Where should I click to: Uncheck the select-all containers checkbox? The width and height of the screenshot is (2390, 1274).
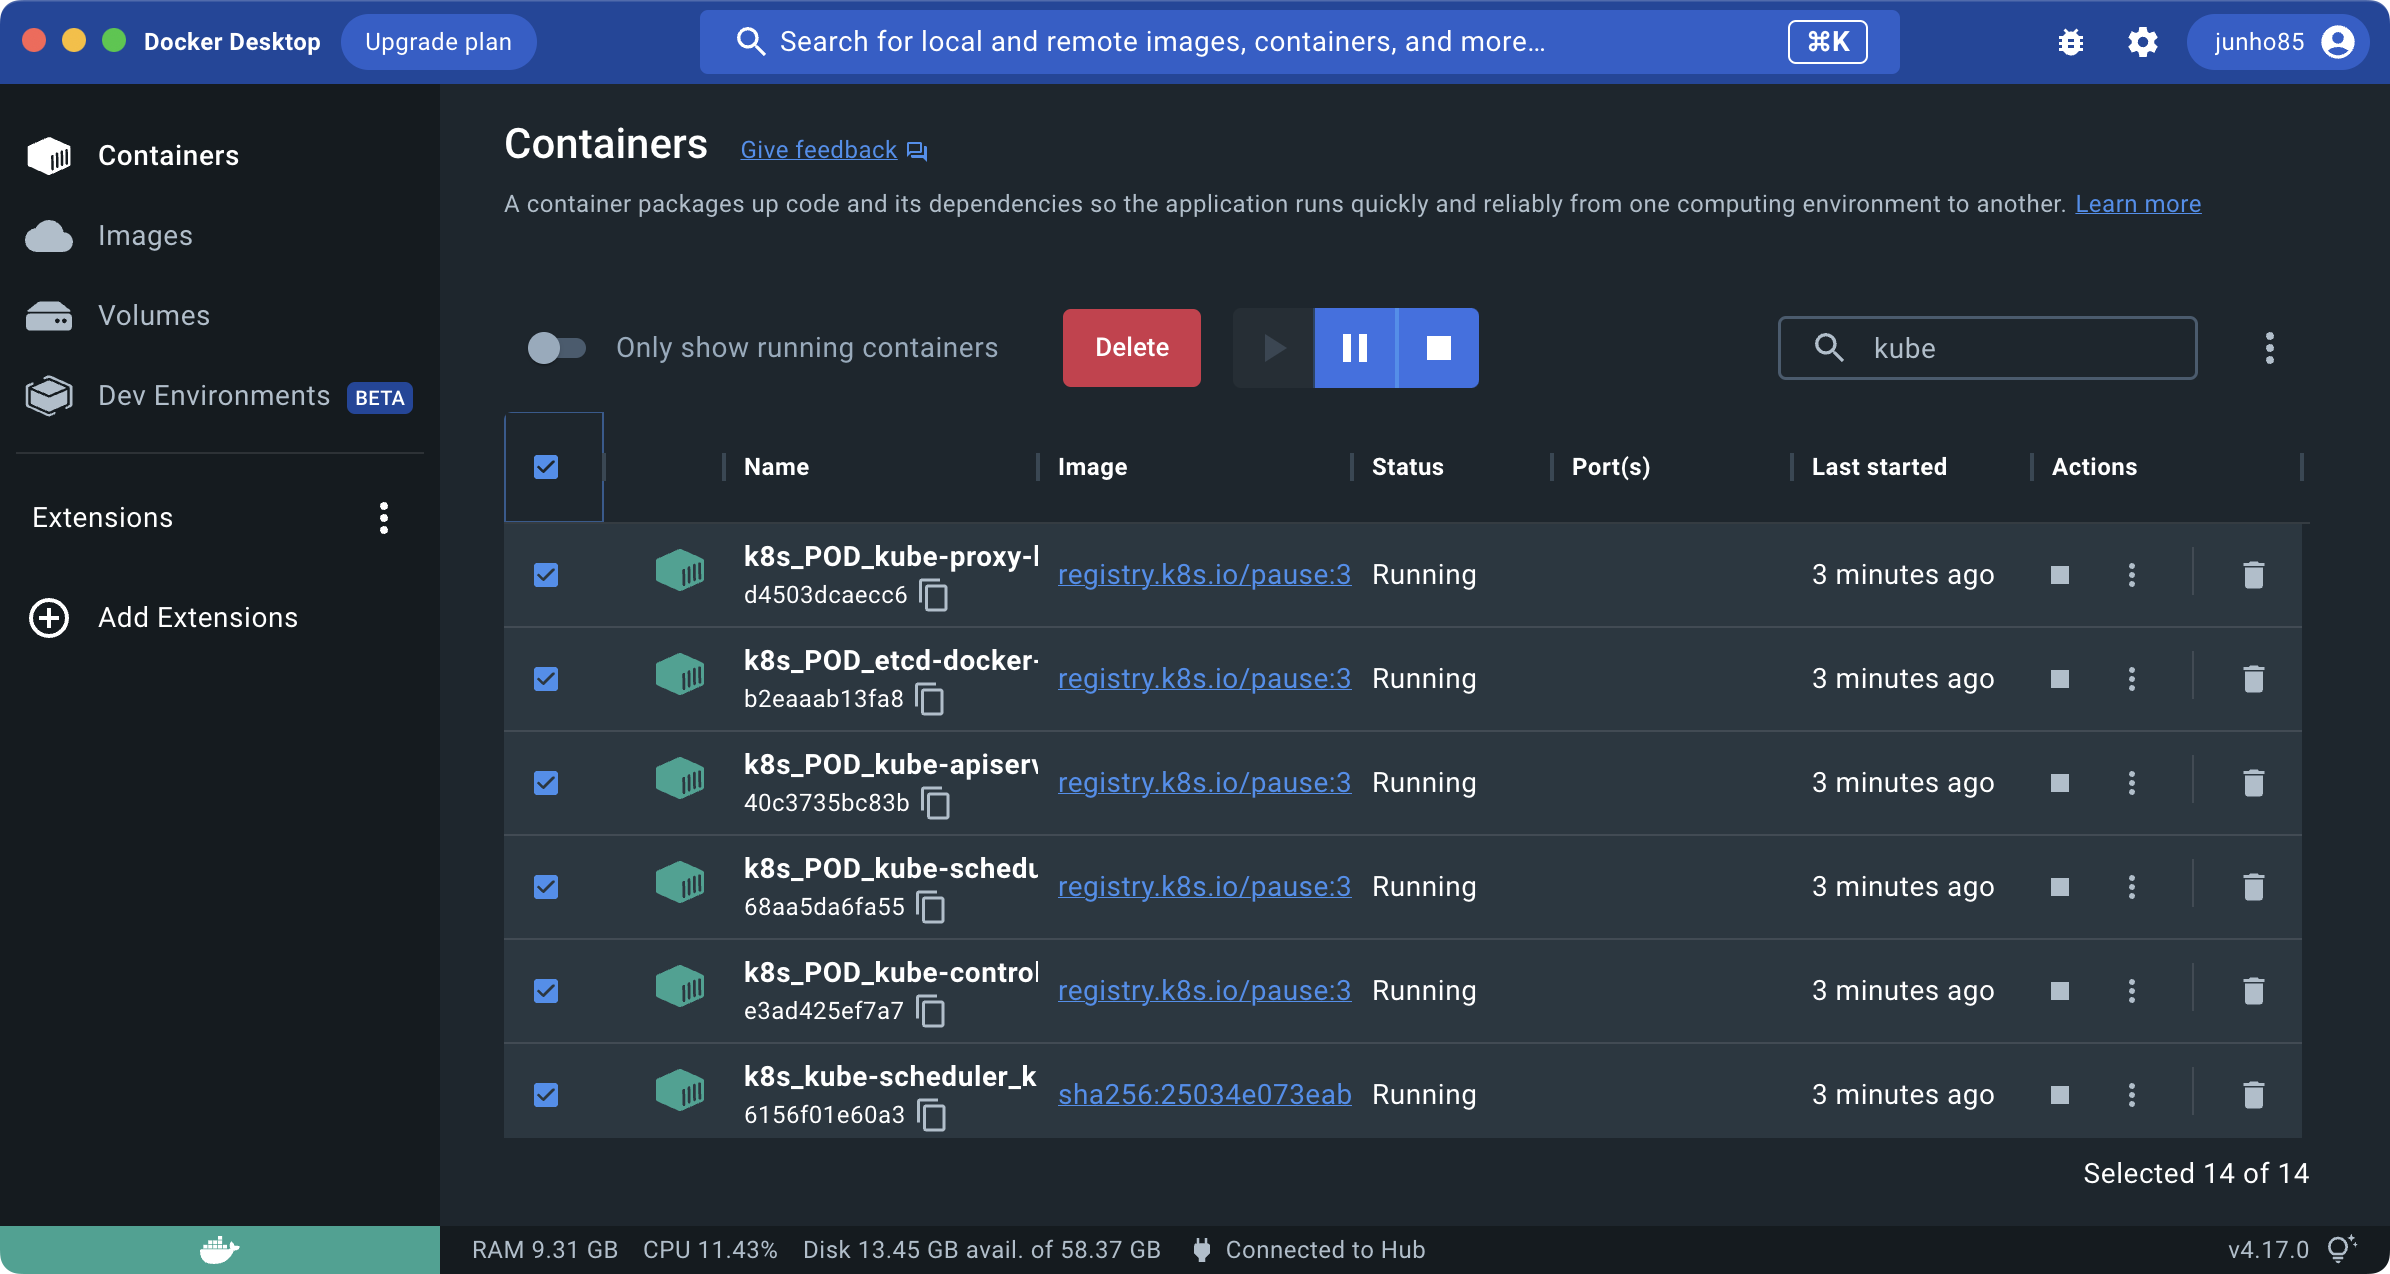tap(546, 467)
